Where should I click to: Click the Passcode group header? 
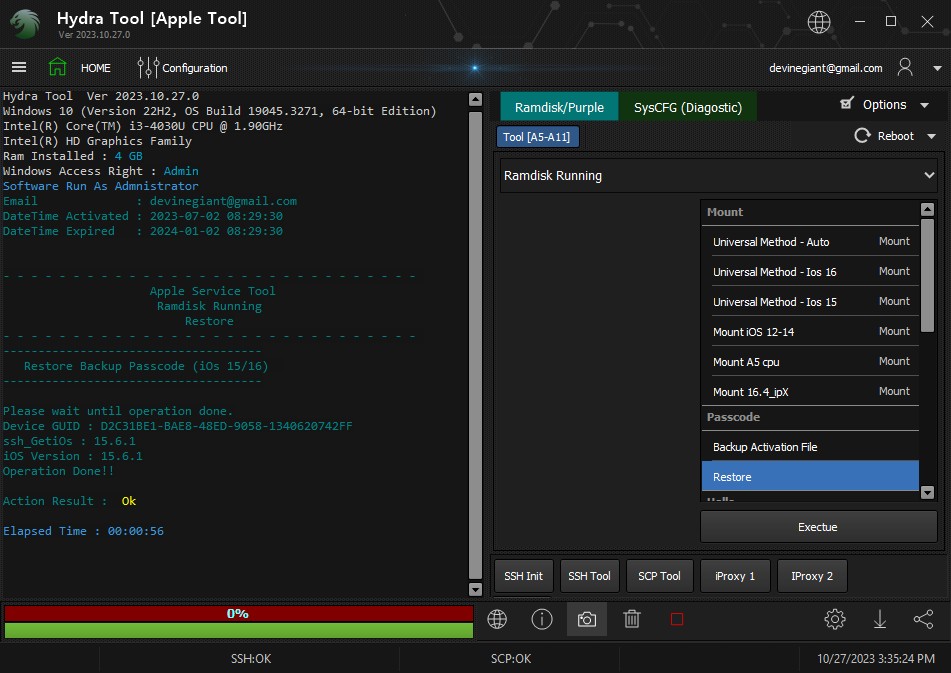810,417
